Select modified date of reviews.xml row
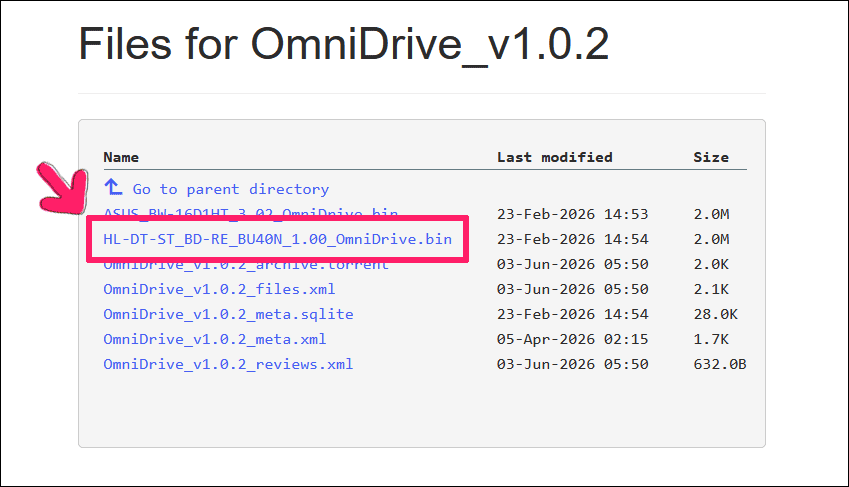 [x=572, y=364]
